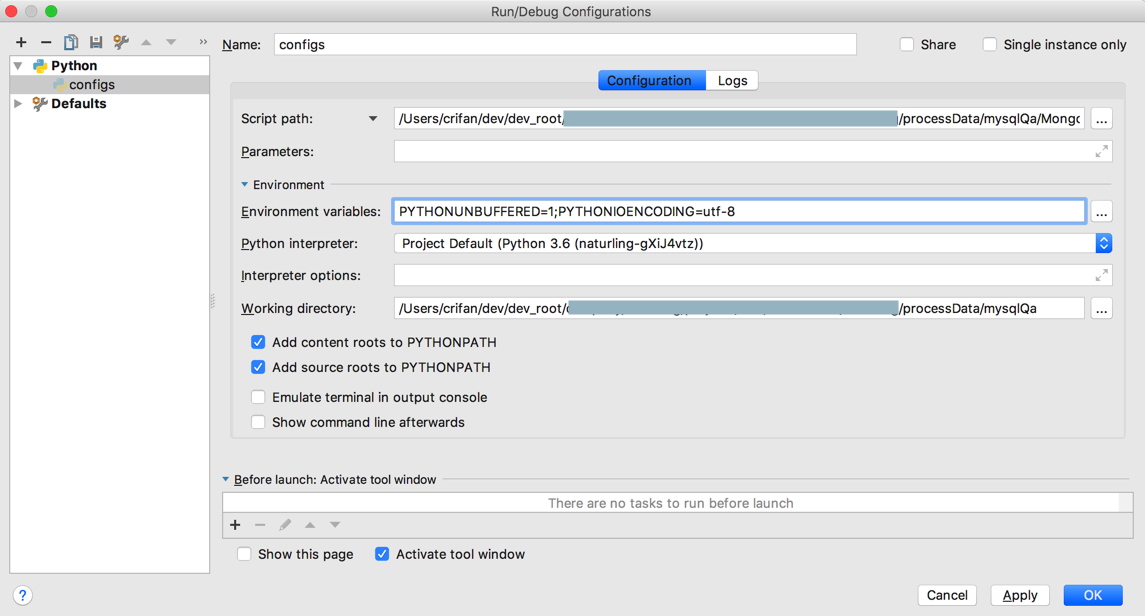The width and height of the screenshot is (1145, 616).
Task: Browse for script path with ellipsis button
Action: click(1101, 119)
